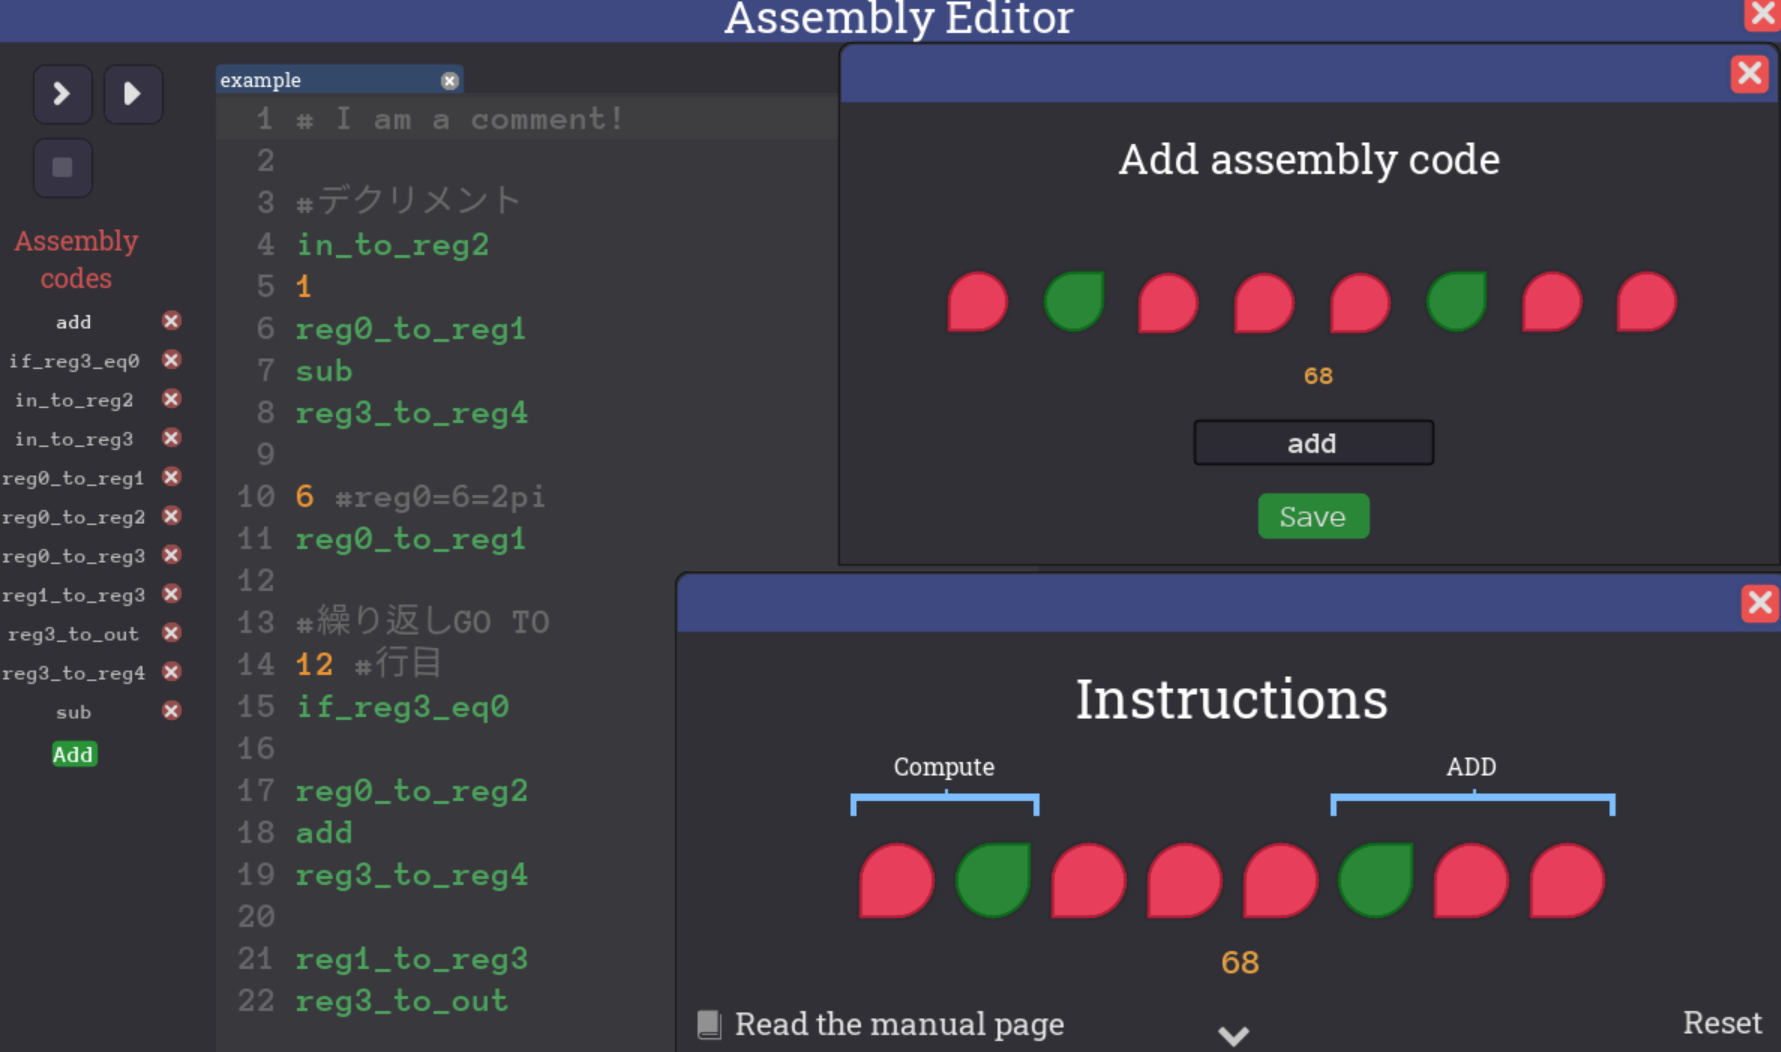Viewport: 1781px width, 1052px height.
Task: Toggle the first bit in Add assembly code
Action: (x=977, y=301)
